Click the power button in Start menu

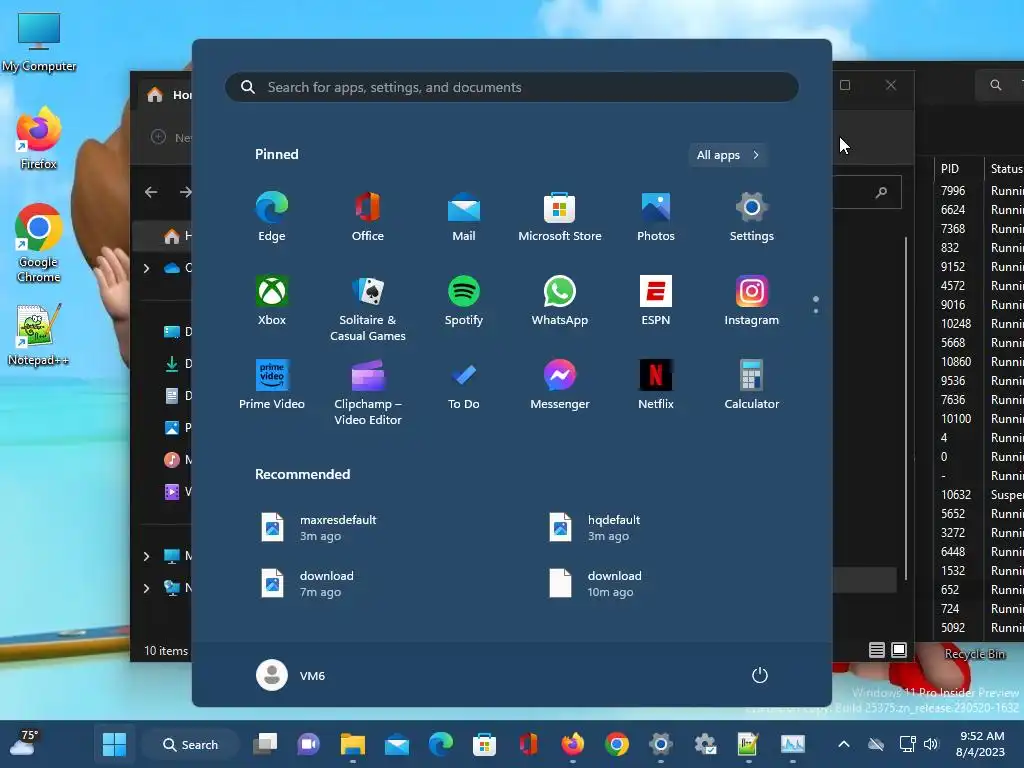760,675
